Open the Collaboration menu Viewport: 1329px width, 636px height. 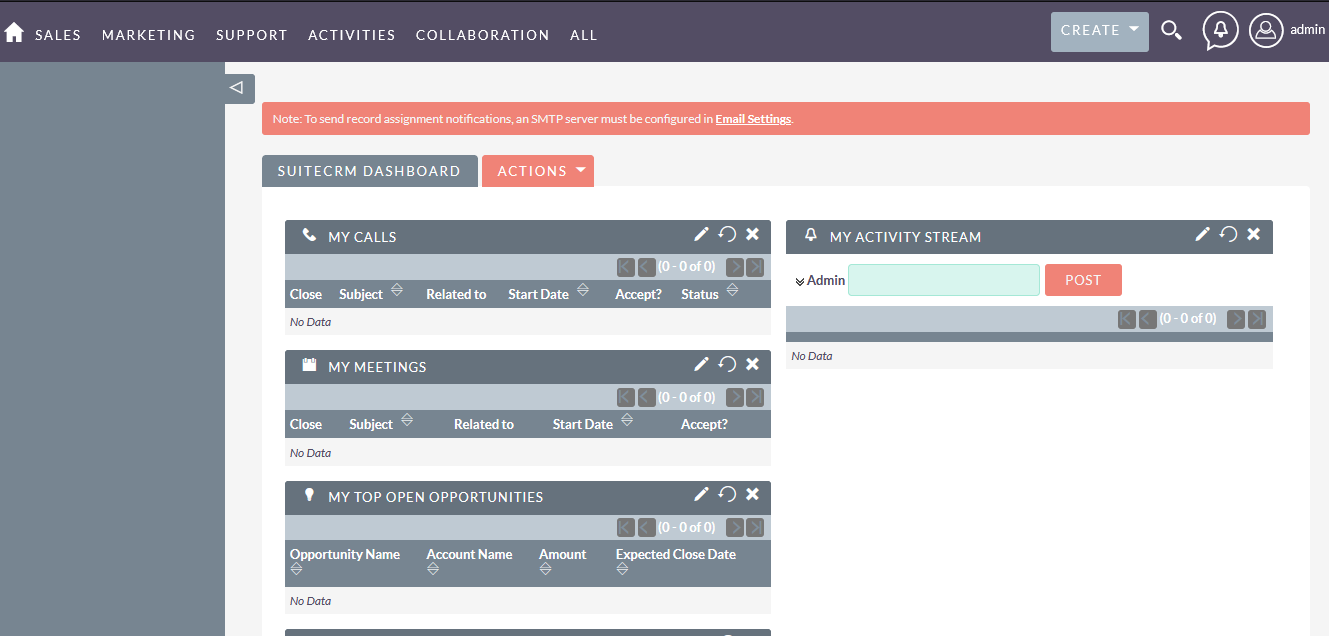point(482,35)
